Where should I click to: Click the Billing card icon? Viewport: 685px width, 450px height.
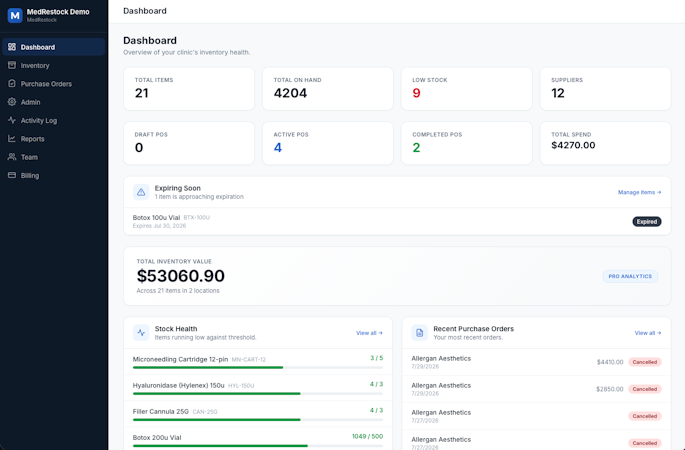tap(12, 175)
